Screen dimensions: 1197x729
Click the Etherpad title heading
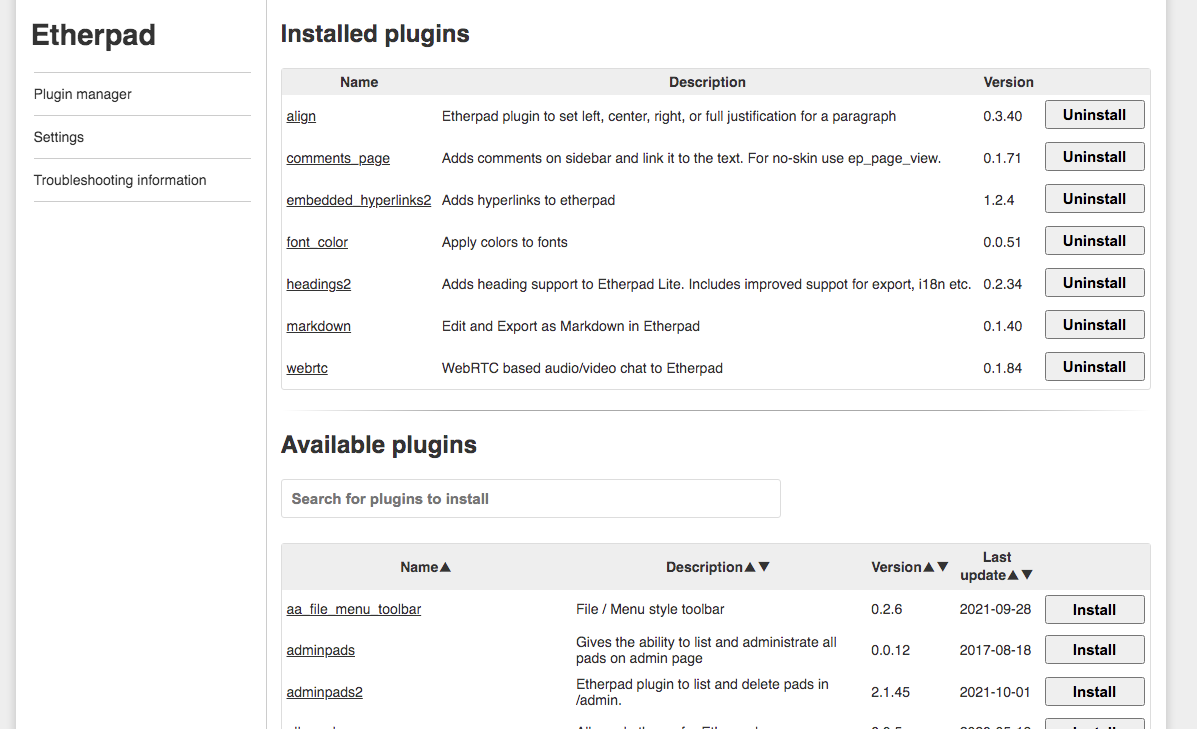point(93,35)
